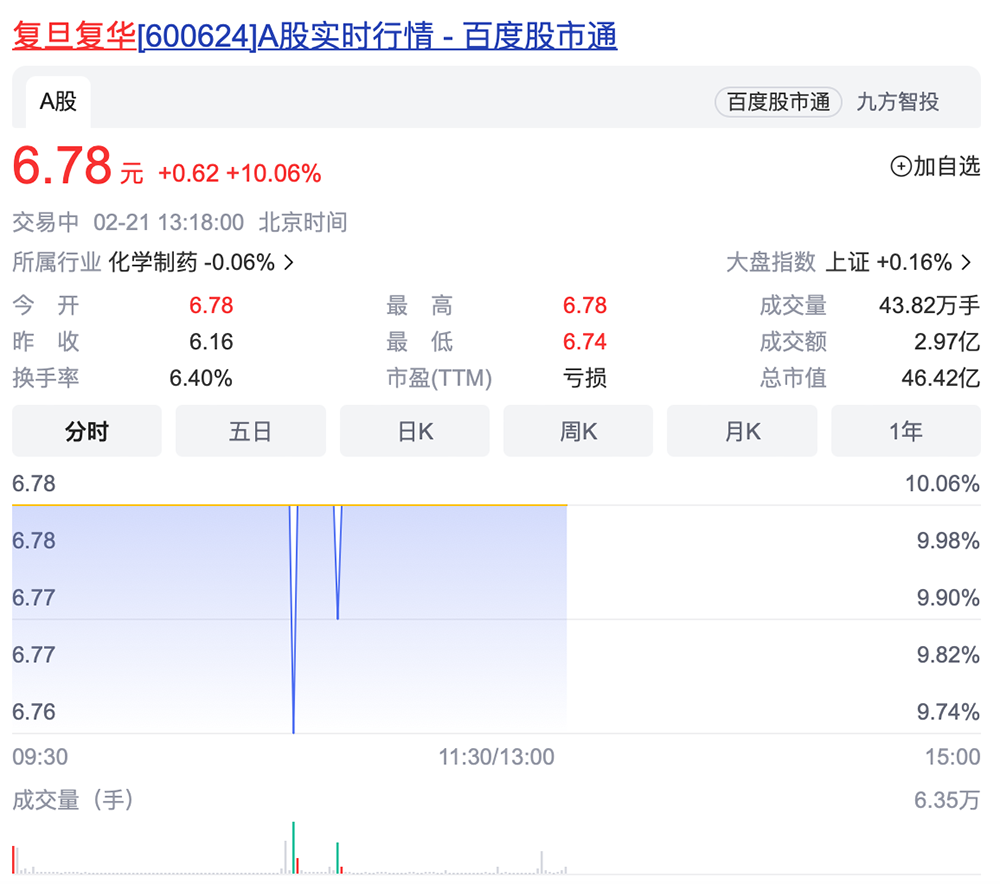Expand the 上证 index chevron
Screen dimensions: 1000x884
(966, 263)
